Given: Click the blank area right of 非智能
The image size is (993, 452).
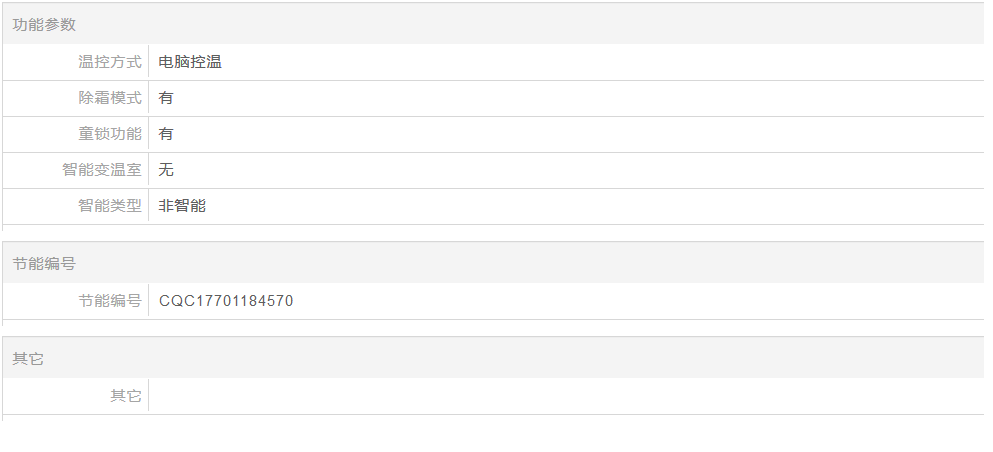Looking at the screenshot, I should [x=595, y=206].
